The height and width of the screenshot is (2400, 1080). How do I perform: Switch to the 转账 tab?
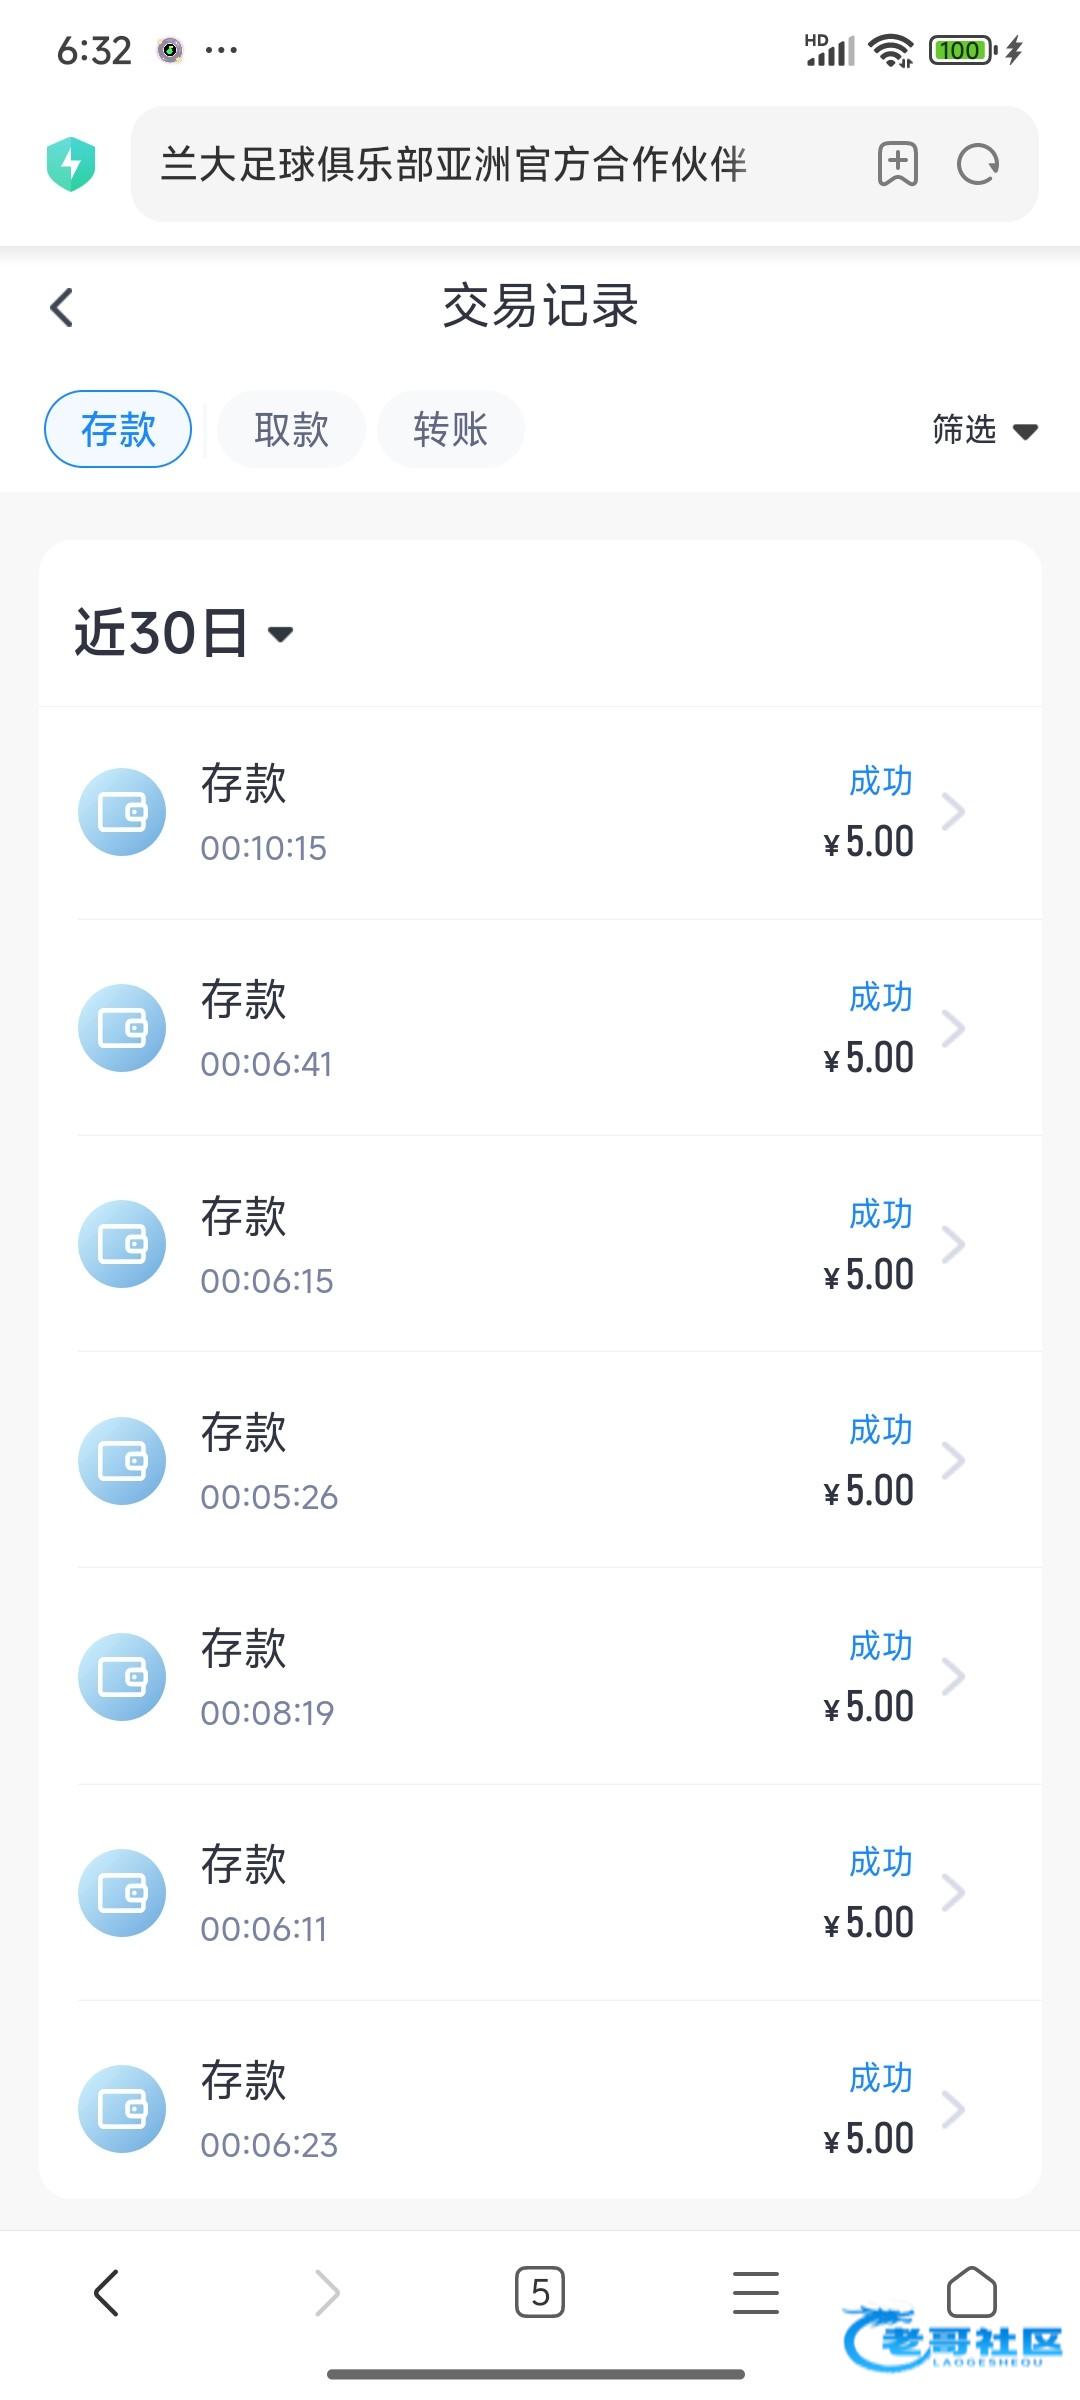click(450, 429)
